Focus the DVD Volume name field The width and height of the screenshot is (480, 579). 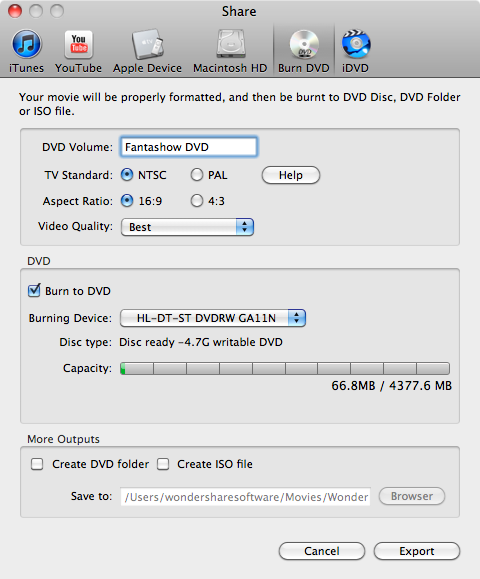188,147
